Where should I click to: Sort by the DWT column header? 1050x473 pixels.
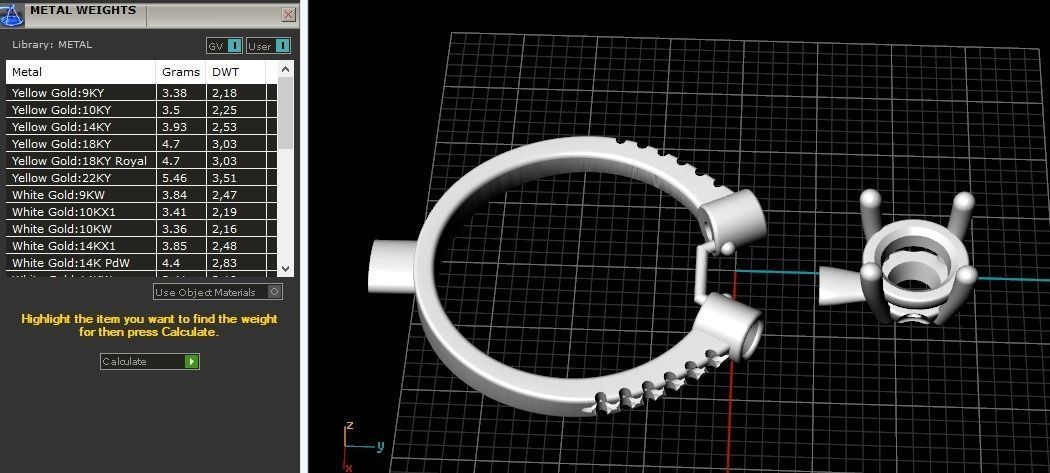(x=236, y=72)
